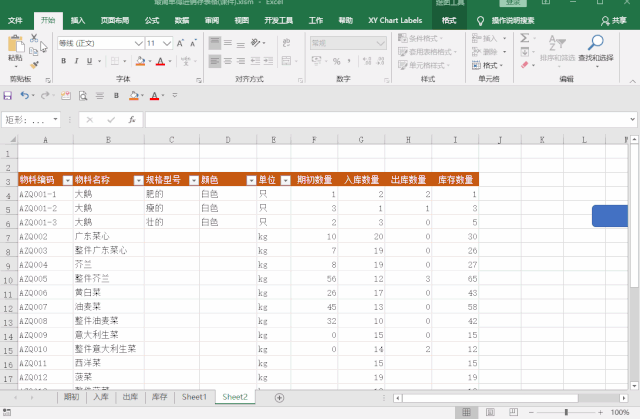Open the 数据 ribbon tab
The width and height of the screenshot is (640, 419).
coord(183,20)
